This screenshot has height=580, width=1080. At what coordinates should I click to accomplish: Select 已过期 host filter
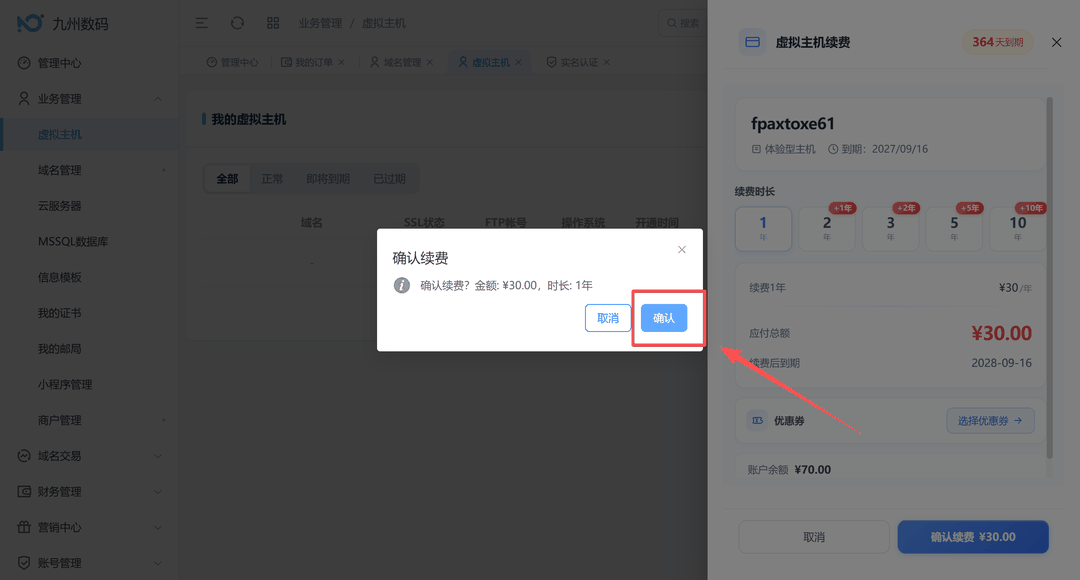[x=389, y=178]
